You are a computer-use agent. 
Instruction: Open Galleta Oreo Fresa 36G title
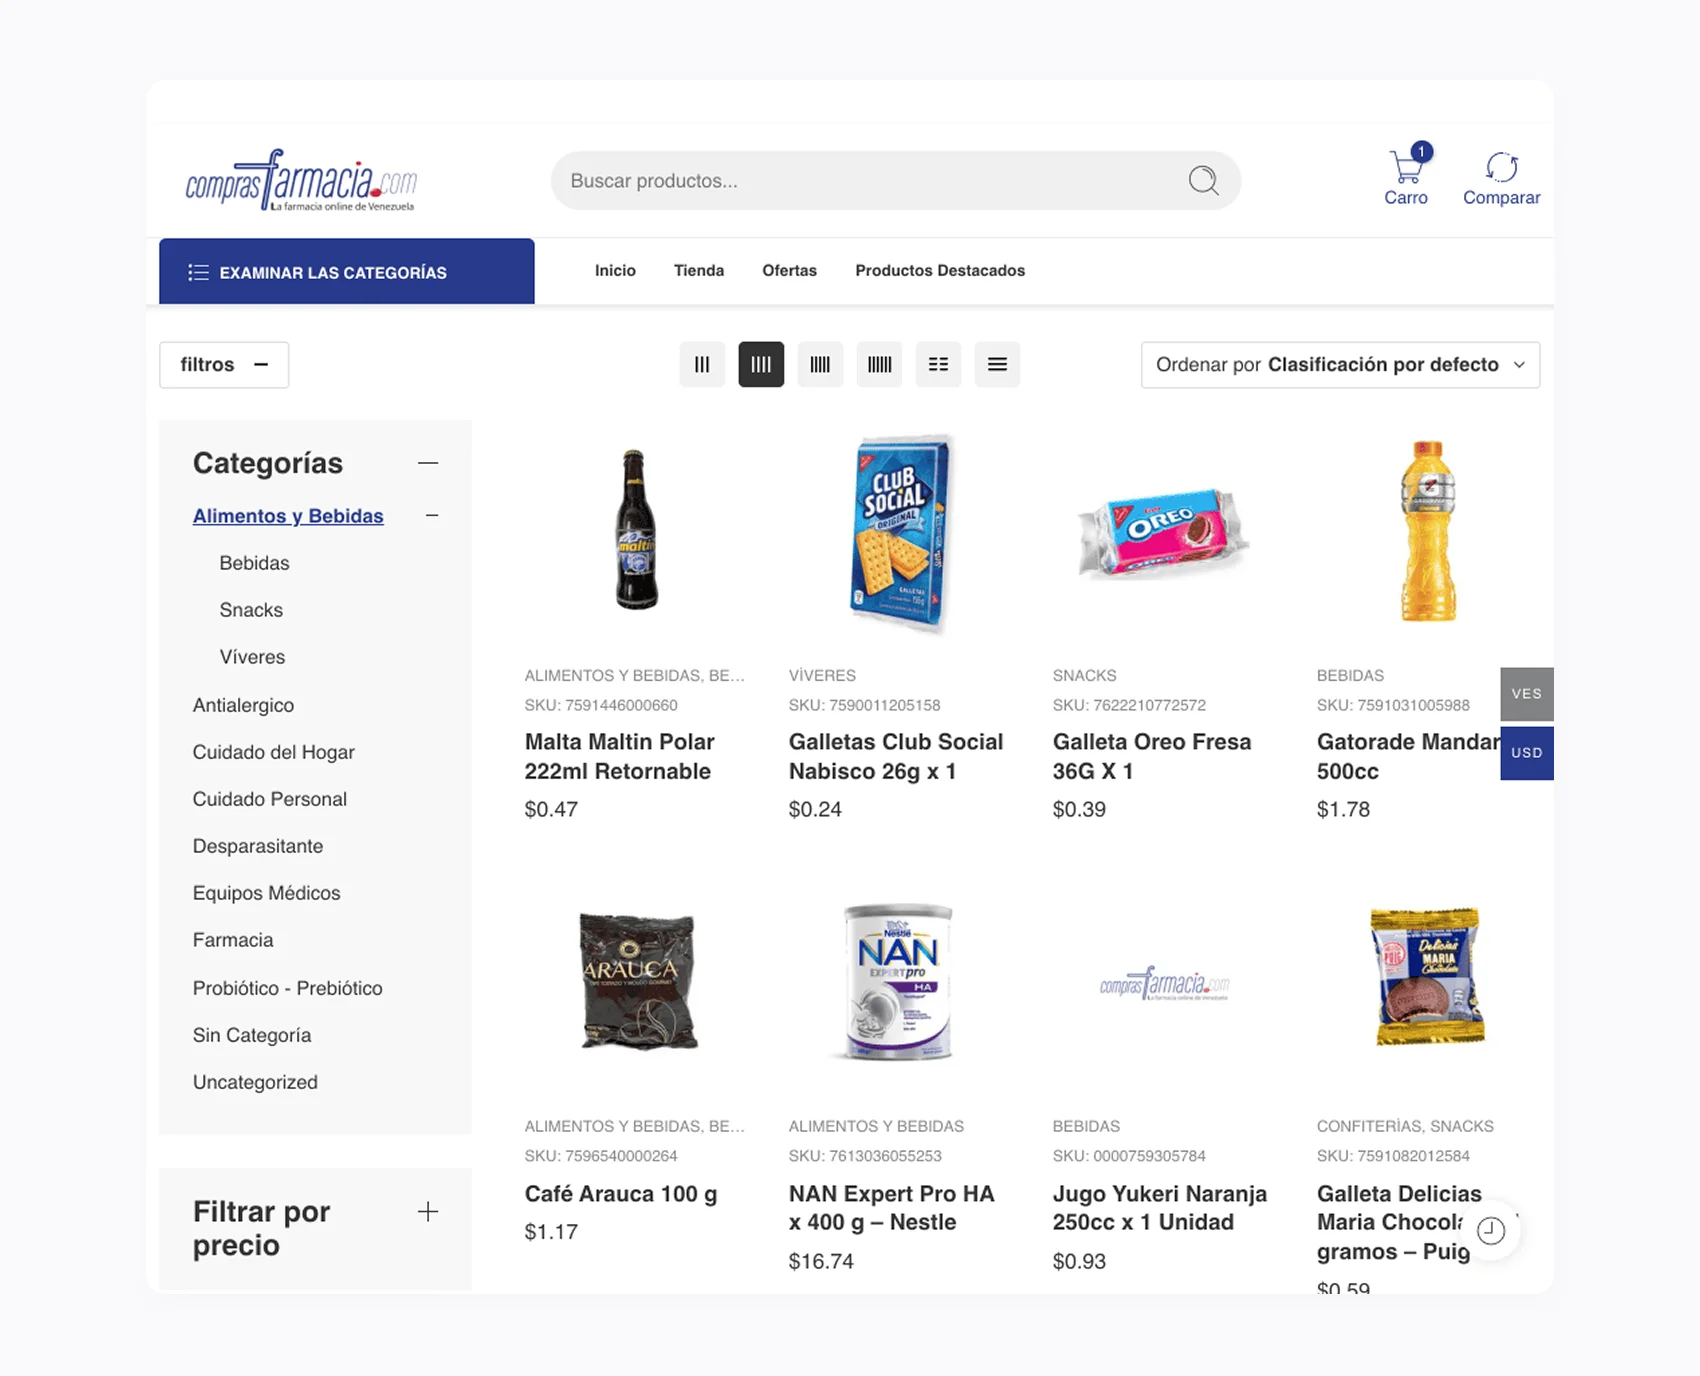[x=1152, y=756]
